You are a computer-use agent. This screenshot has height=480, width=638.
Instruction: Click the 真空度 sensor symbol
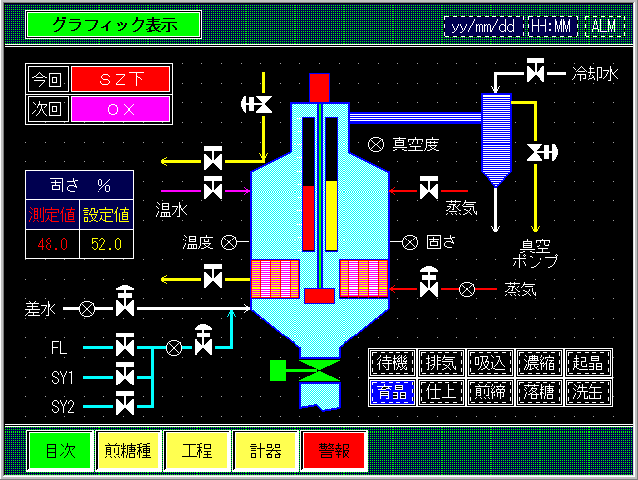click(376, 144)
